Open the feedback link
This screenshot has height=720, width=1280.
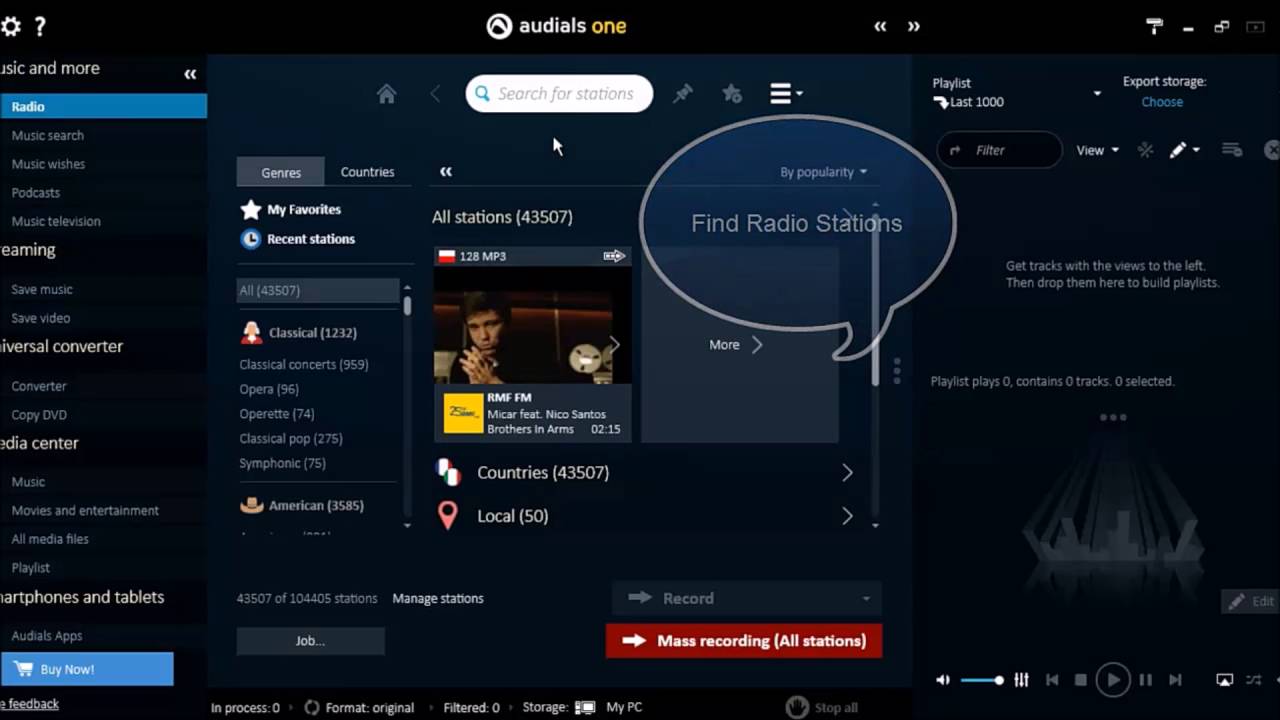click(x=30, y=703)
